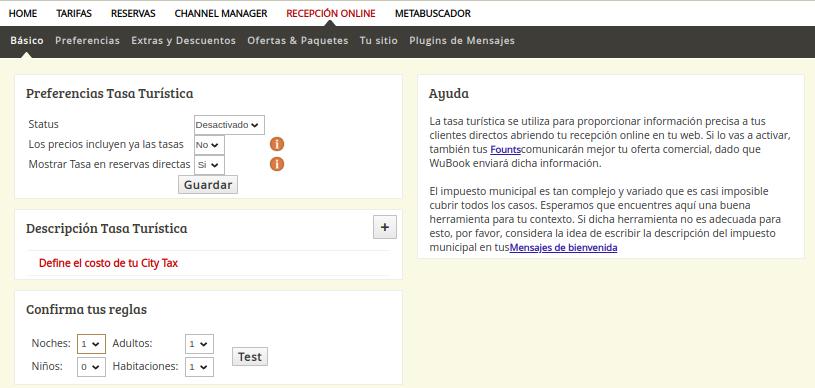Open METABUSCADOR menu

[433, 14]
